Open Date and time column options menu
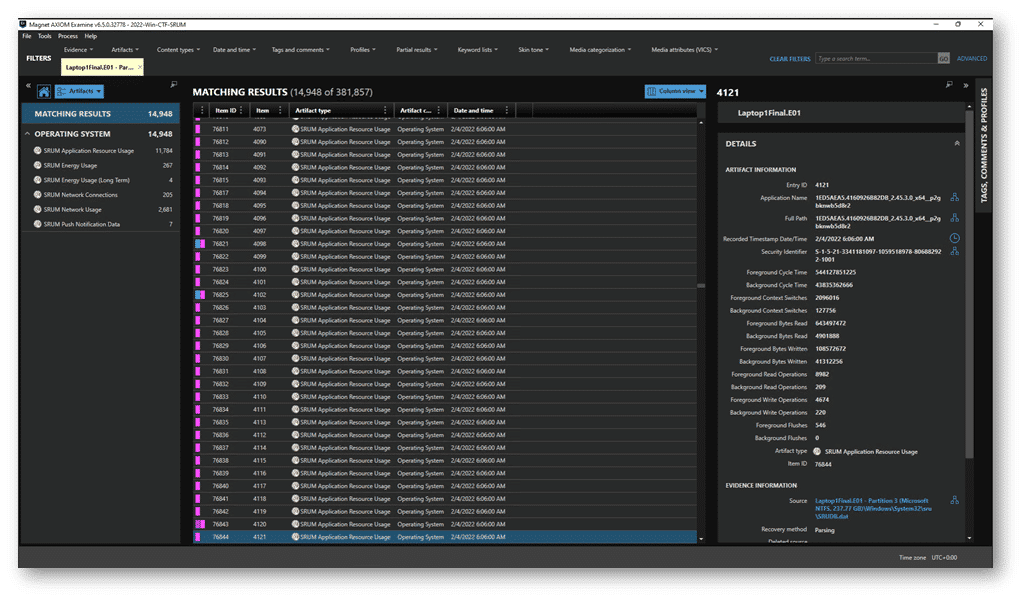This screenshot has height=601, width=1026. 506,111
